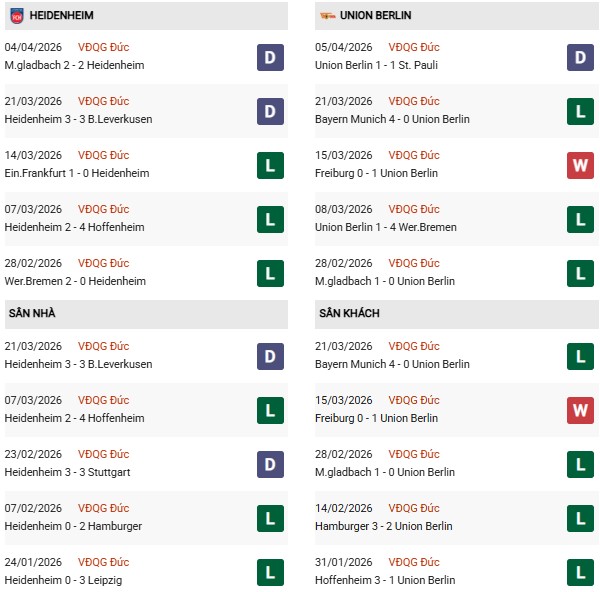This screenshot has height=592, width=600.
Task: Open match Wer.Bremen 2 - 0 Heidenheim
Action: [75, 281]
